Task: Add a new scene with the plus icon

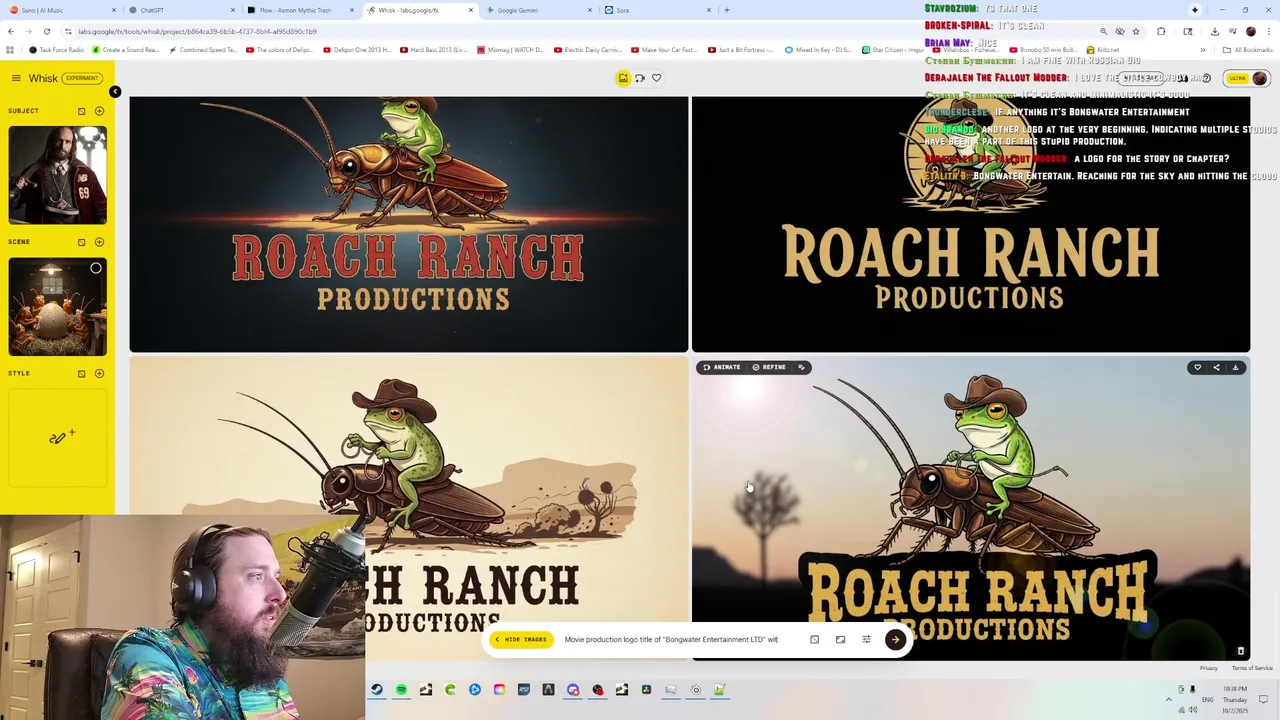Action: [99, 242]
